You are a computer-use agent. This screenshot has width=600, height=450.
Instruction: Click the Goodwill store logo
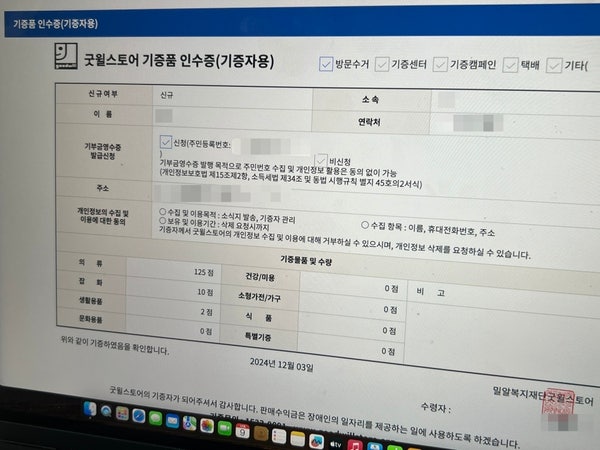point(66,56)
